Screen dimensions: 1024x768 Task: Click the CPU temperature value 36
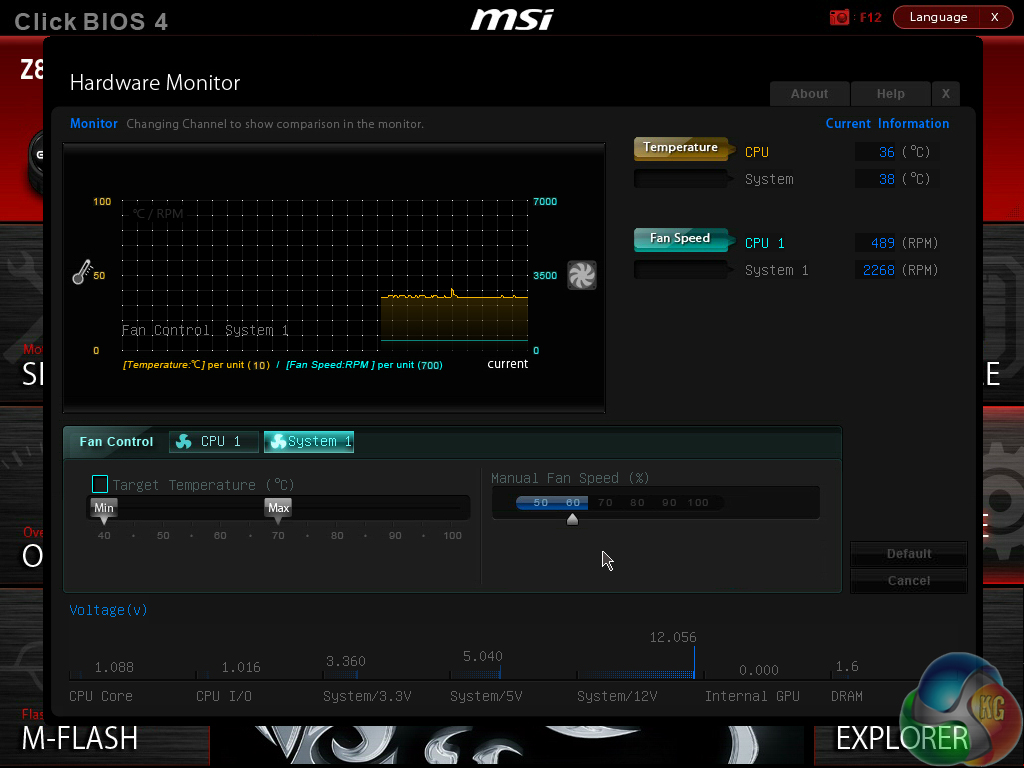(886, 152)
